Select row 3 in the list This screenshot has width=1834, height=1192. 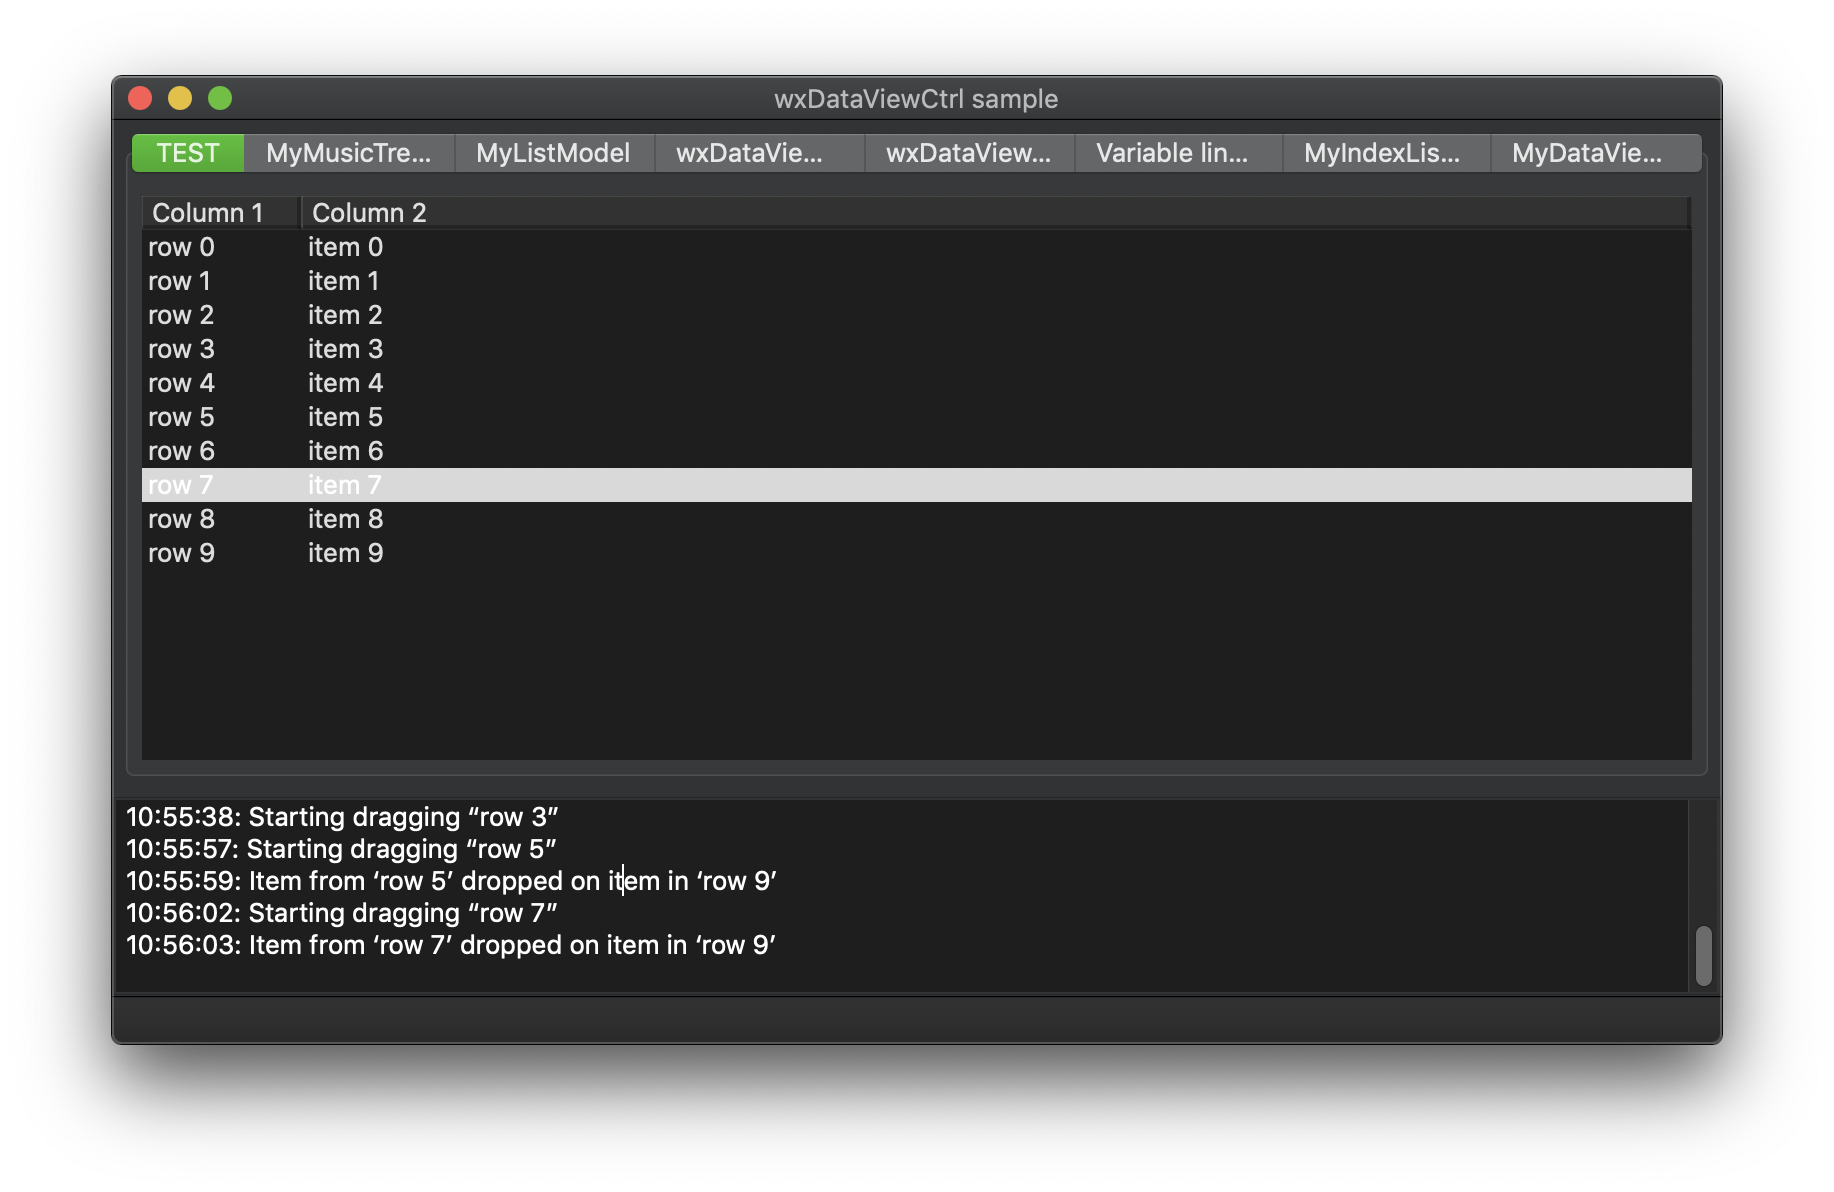pyautogui.click(x=182, y=348)
